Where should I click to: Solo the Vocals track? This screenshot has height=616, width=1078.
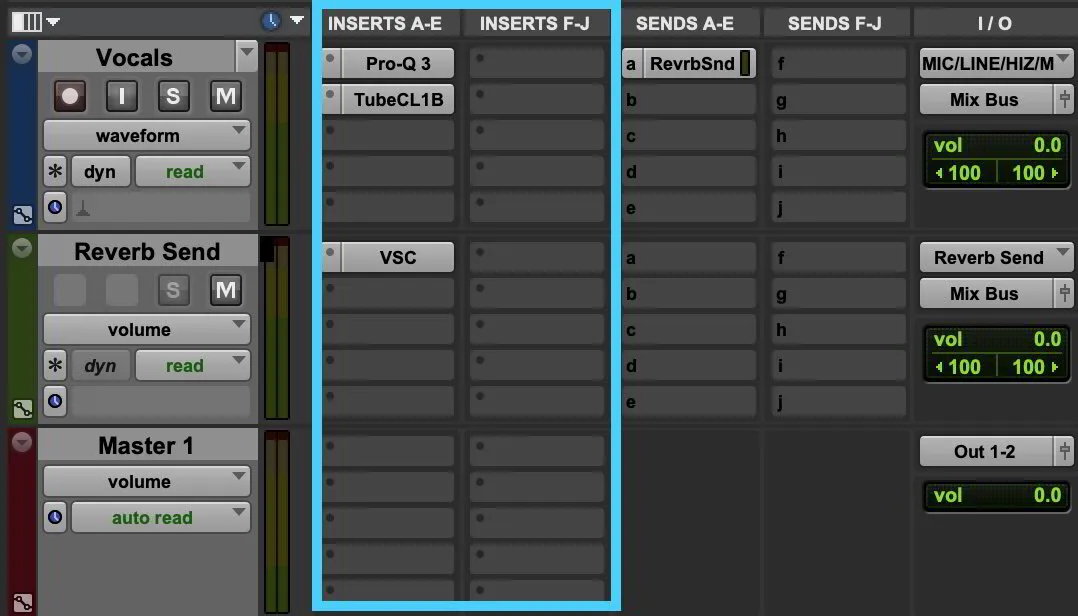172,96
